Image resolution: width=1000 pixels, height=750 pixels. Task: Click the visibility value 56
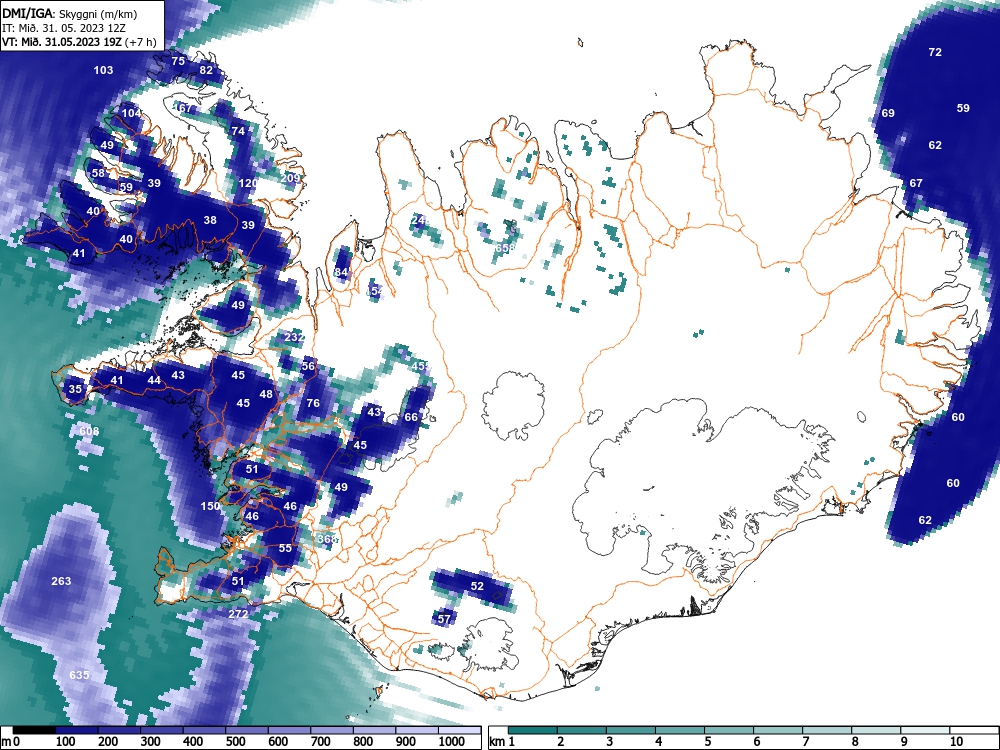pos(308,366)
